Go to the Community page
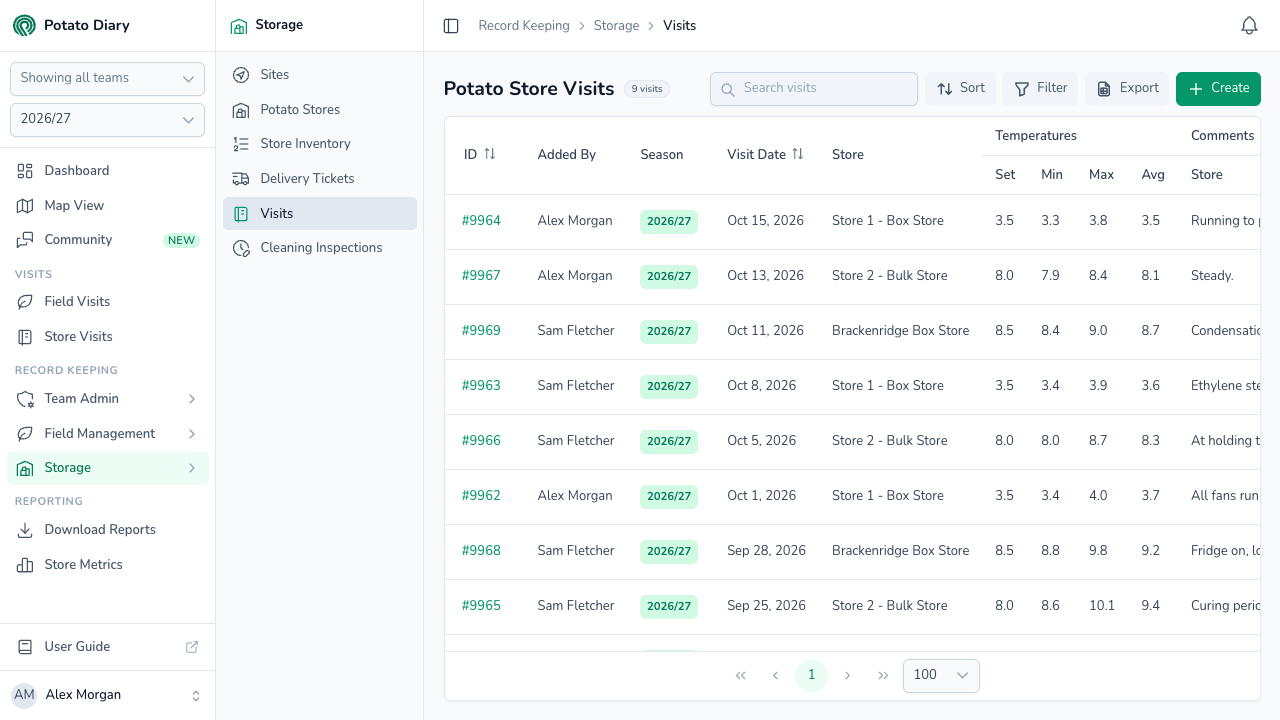The width and height of the screenshot is (1280, 720). click(107, 240)
